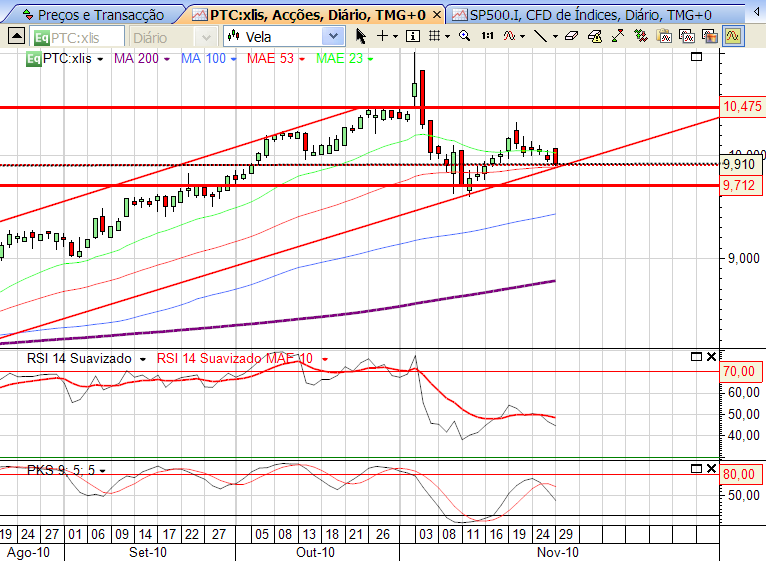Click the tab scroll left arrow
This screenshot has width=766, height=561.
(x=757, y=13)
